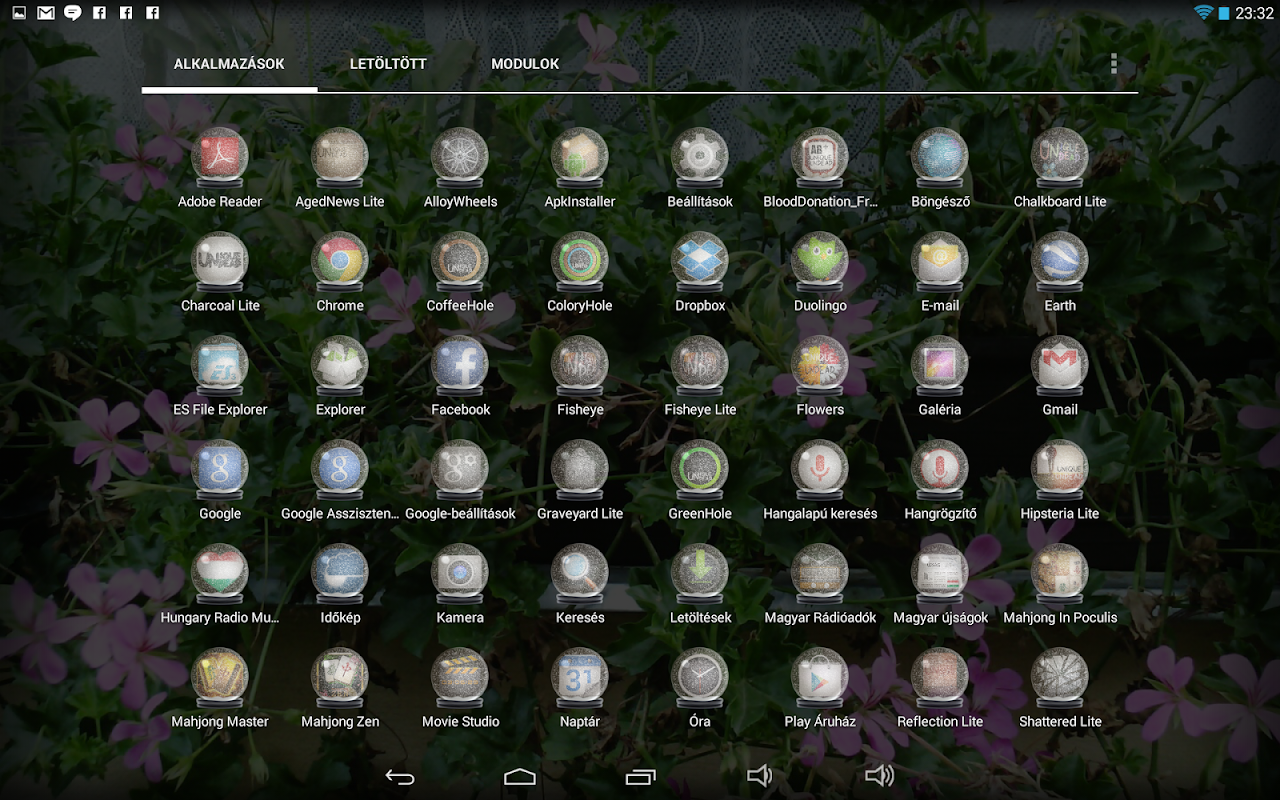Open the three-dot overflow menu
Viewport: 1280px width, 800px height.
point(1114,64)
